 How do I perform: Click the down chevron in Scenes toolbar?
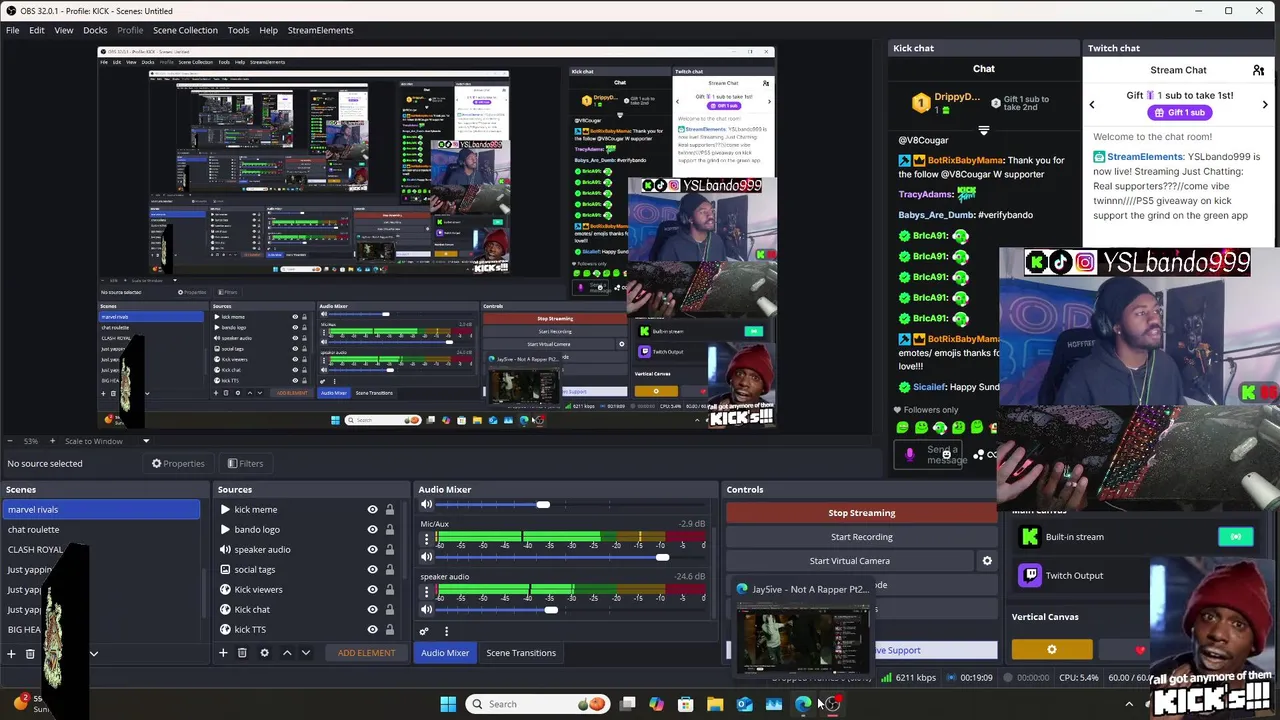click(94, 654)
